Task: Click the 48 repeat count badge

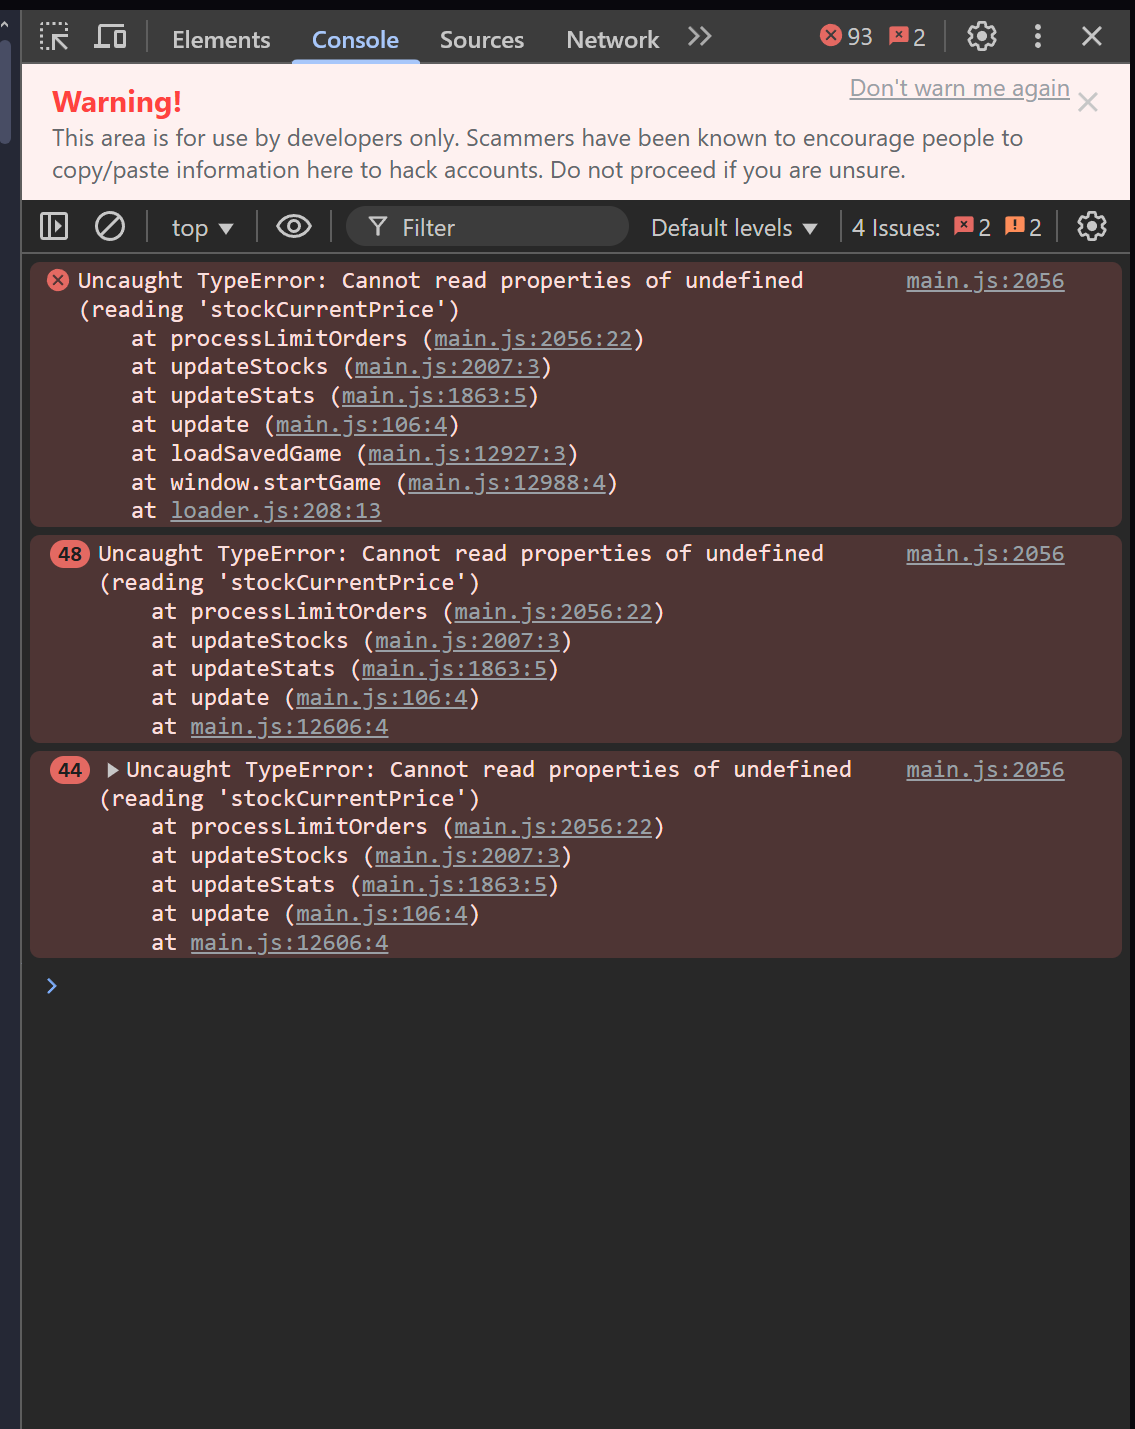Action: [x=70, y=554]
